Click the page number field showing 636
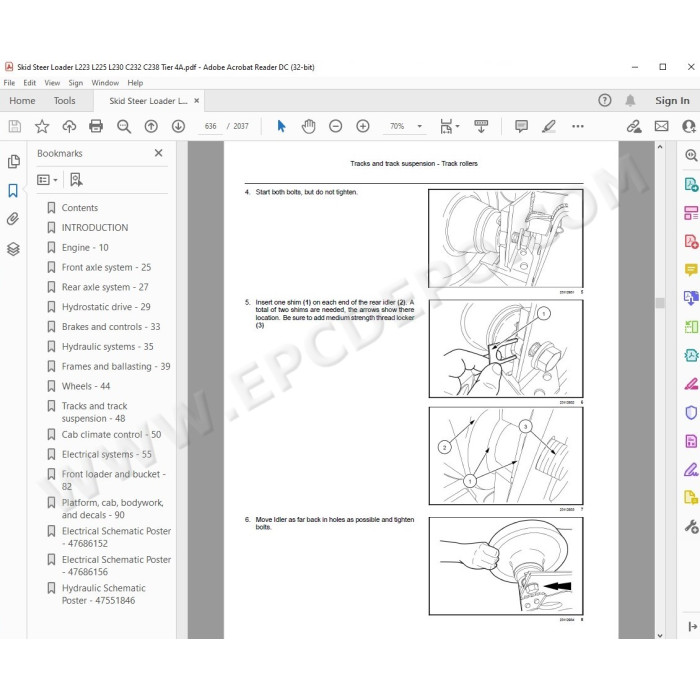This screenshot has width=700, height=700. (x=210, y=126)
